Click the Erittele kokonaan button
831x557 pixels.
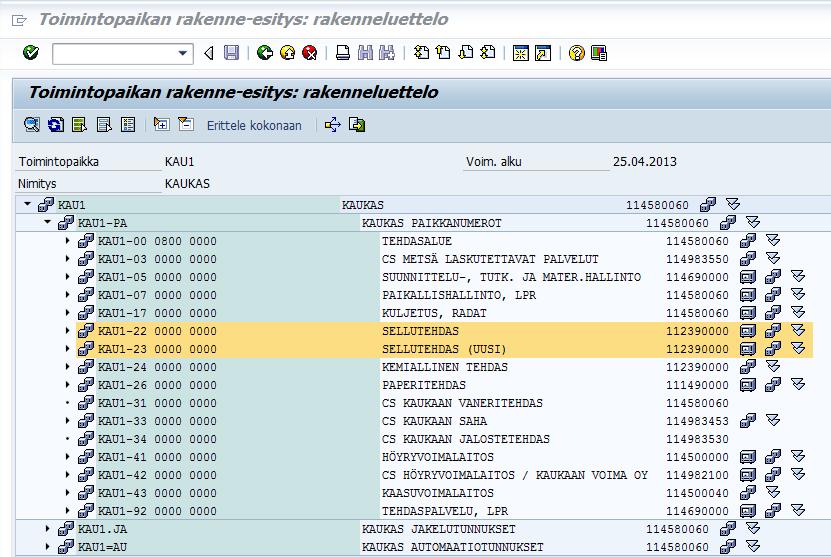pyautogui.click(x=254, y=126)
